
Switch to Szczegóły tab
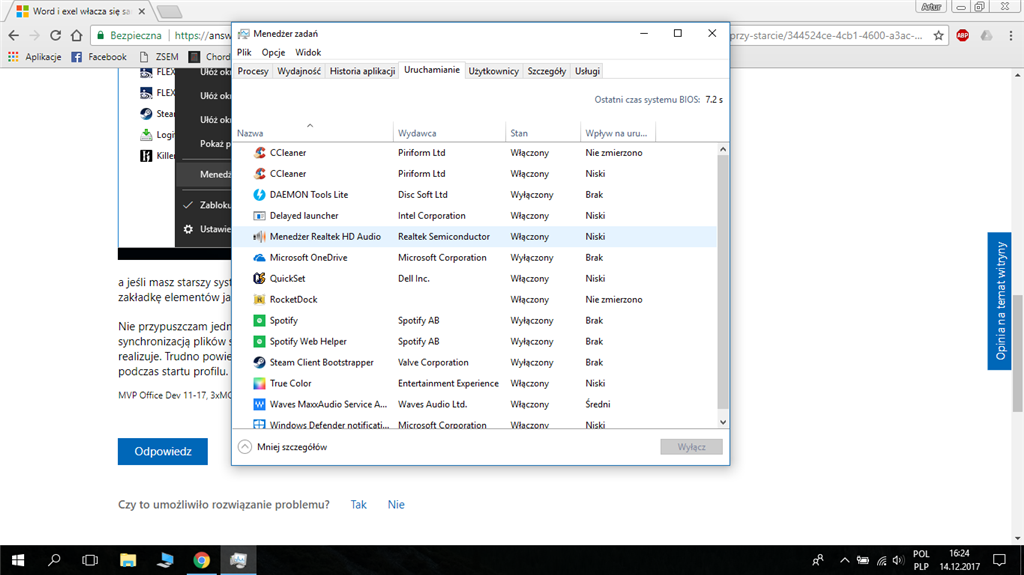(x=547, y=71)
